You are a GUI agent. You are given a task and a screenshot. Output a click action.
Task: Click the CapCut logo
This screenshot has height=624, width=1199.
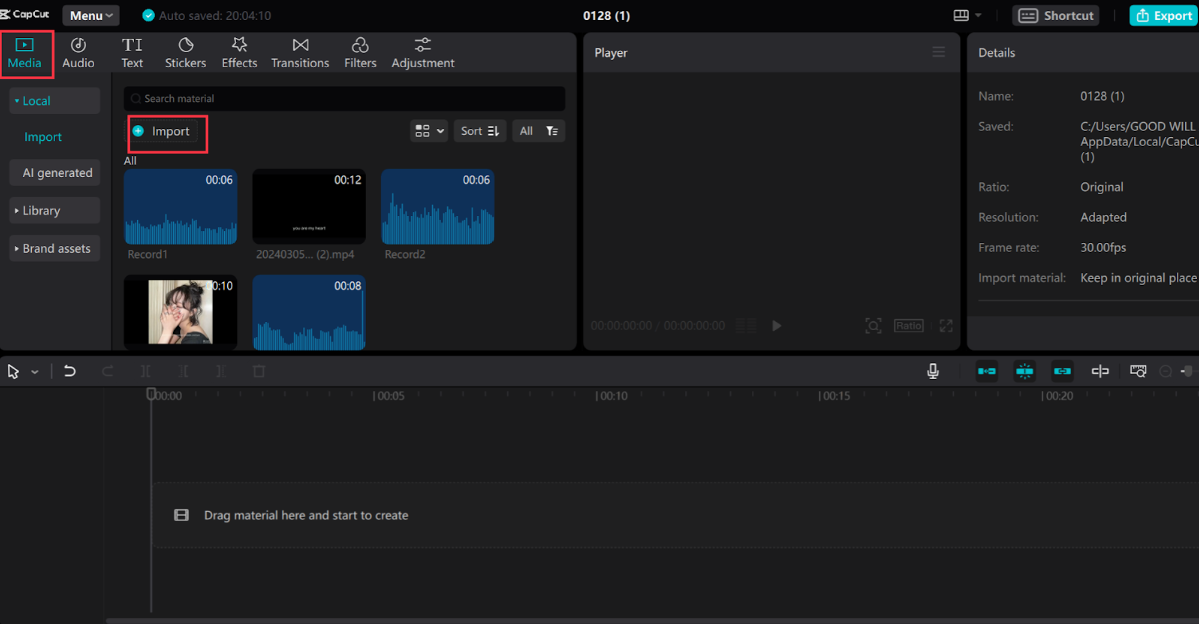coord(25,15)
